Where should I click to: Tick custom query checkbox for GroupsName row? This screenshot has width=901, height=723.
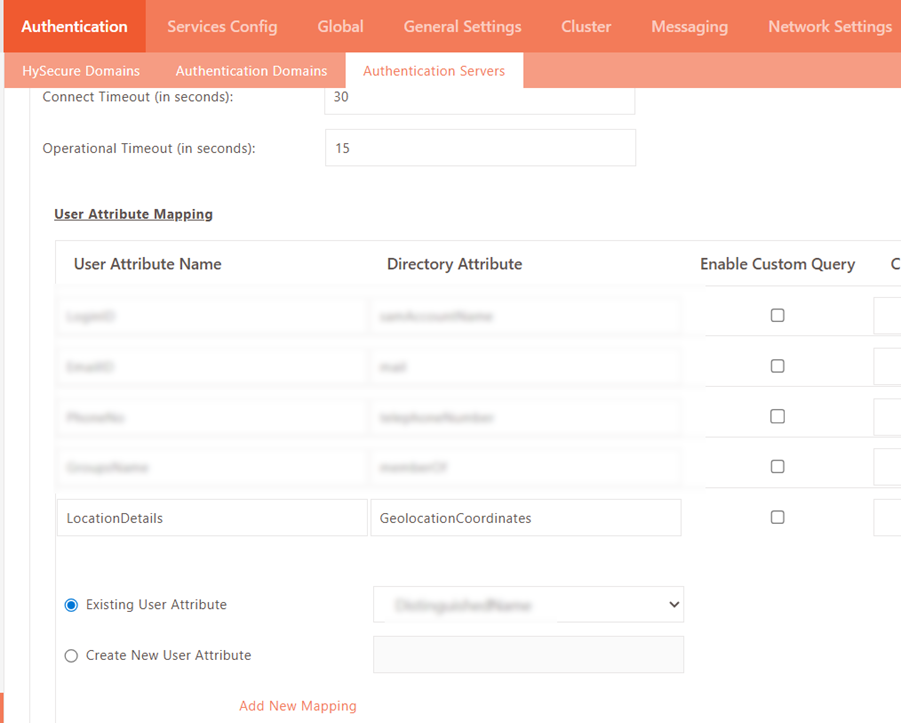click(x=777, y=466)
